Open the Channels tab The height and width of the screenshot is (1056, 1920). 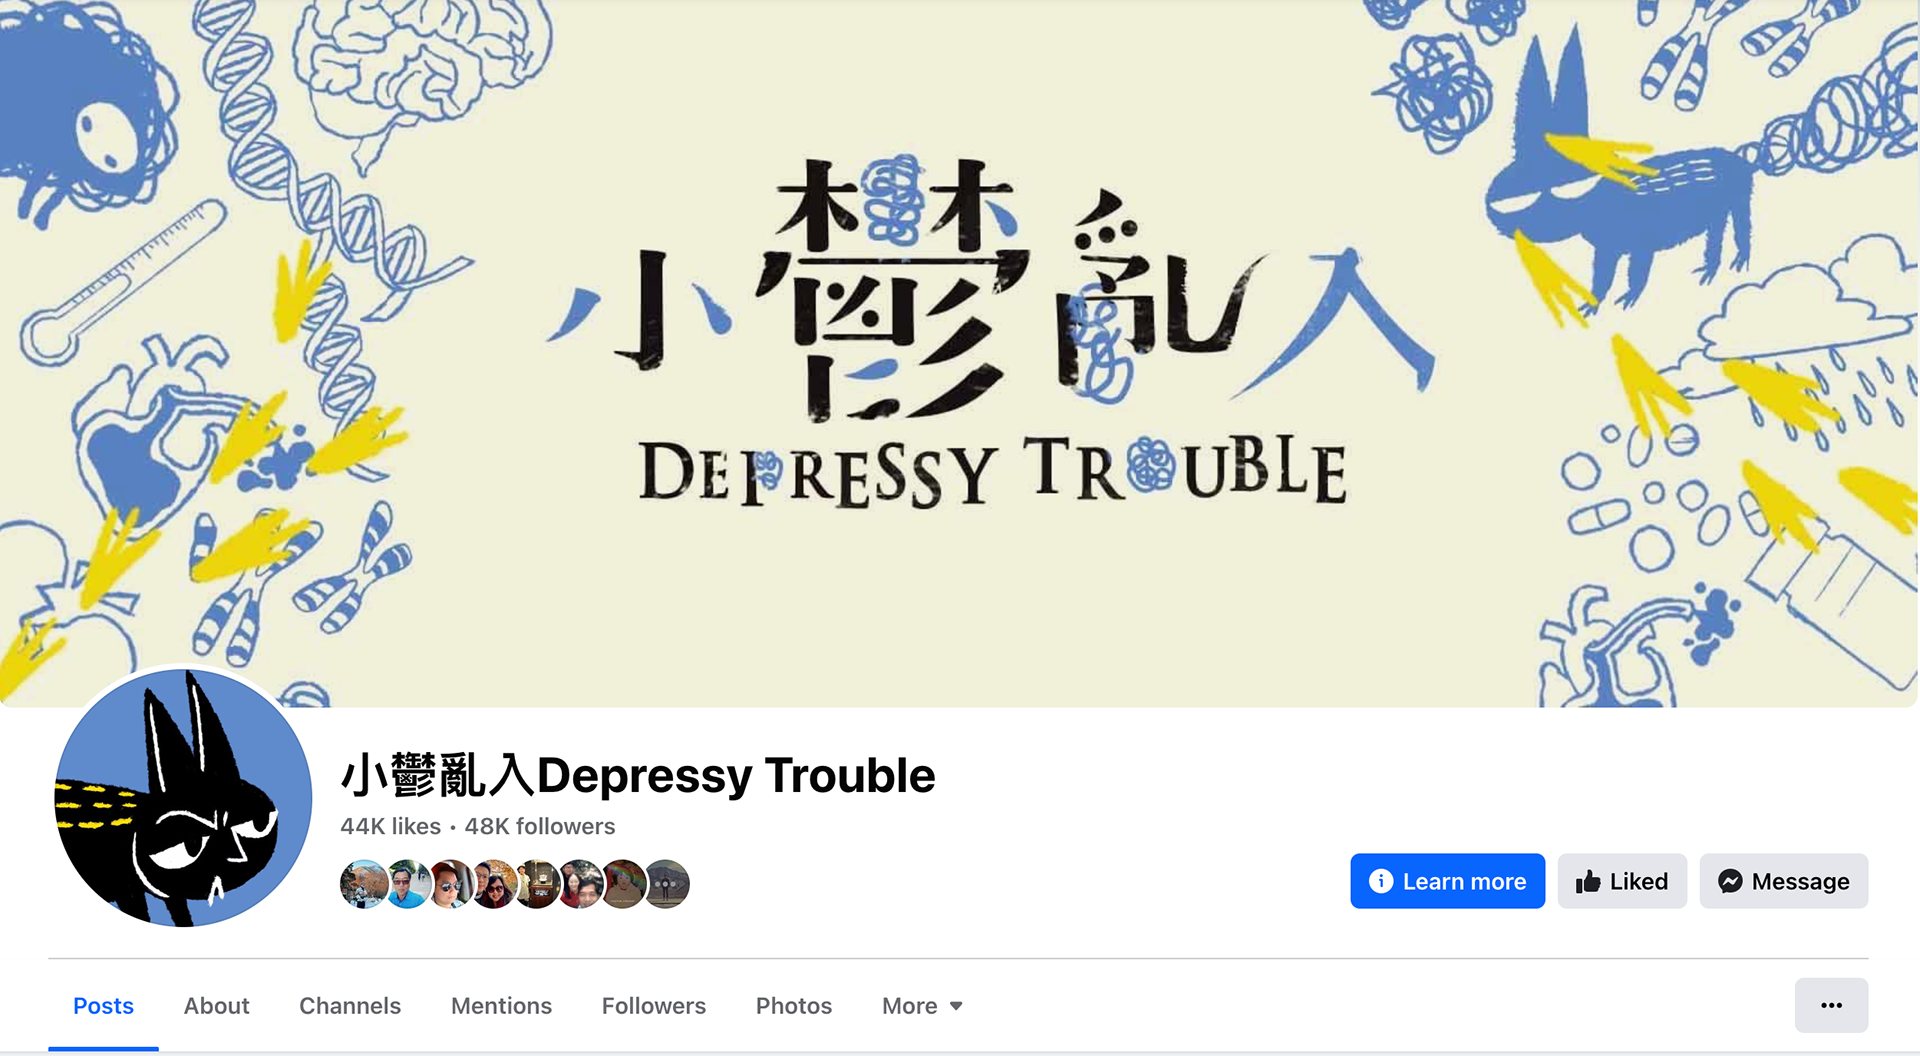pyautogui.click(x=350, y=1006)
